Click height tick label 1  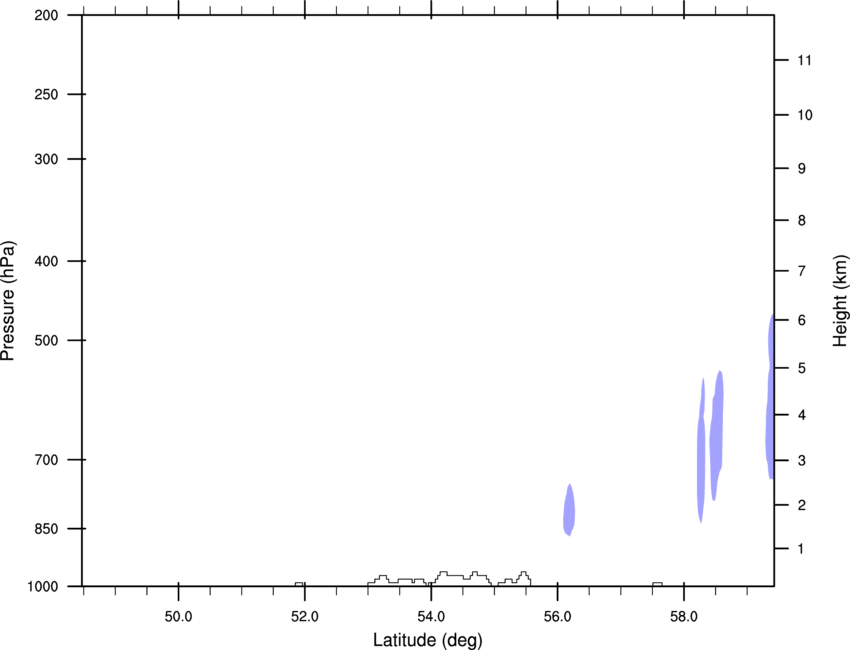(x=802, y=549)
